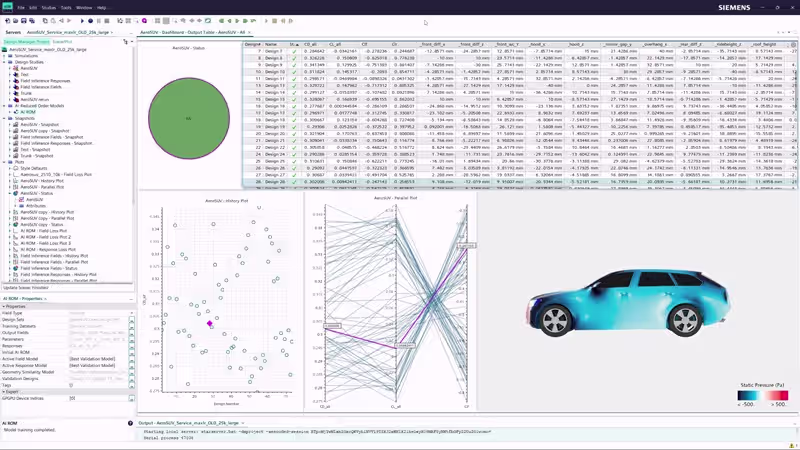Click the Design 28 highlighted table row
Viewport: 800px width, 450px height.
click(519, 182)
